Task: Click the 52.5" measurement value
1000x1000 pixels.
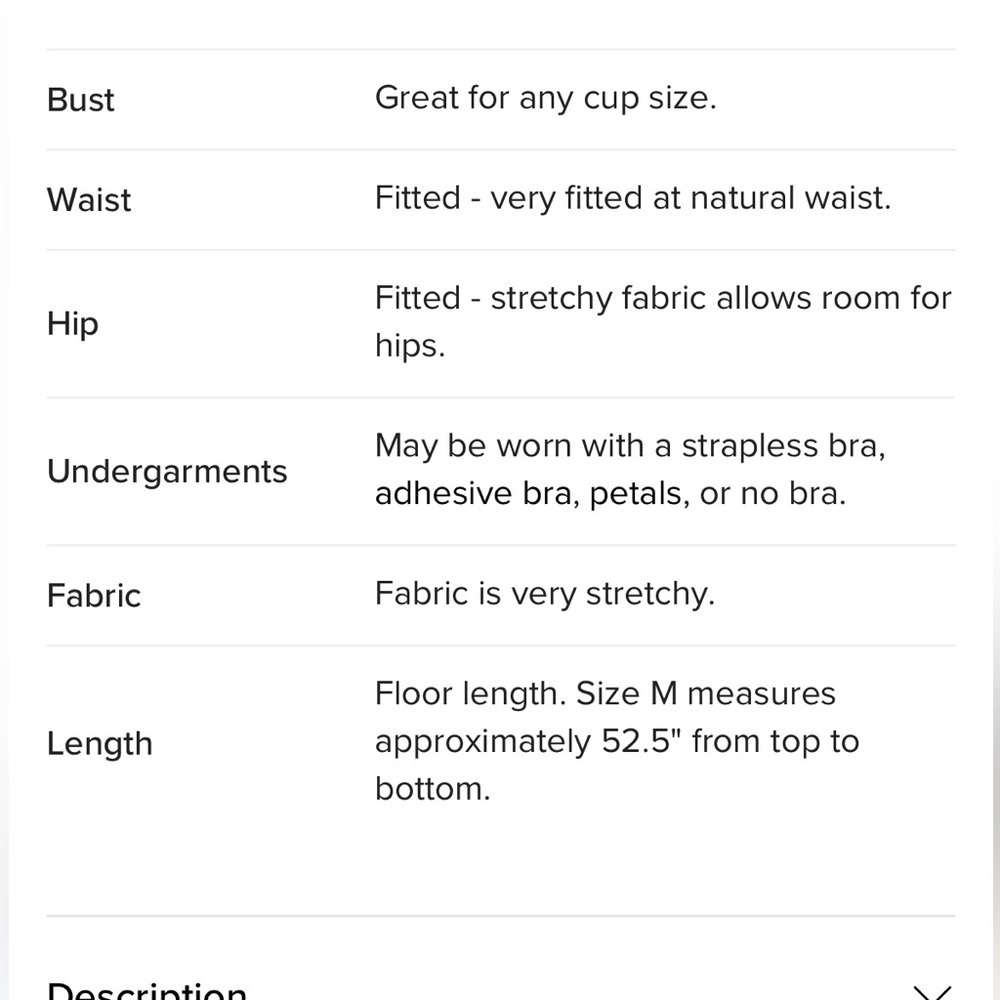Action: pos(642,741)
